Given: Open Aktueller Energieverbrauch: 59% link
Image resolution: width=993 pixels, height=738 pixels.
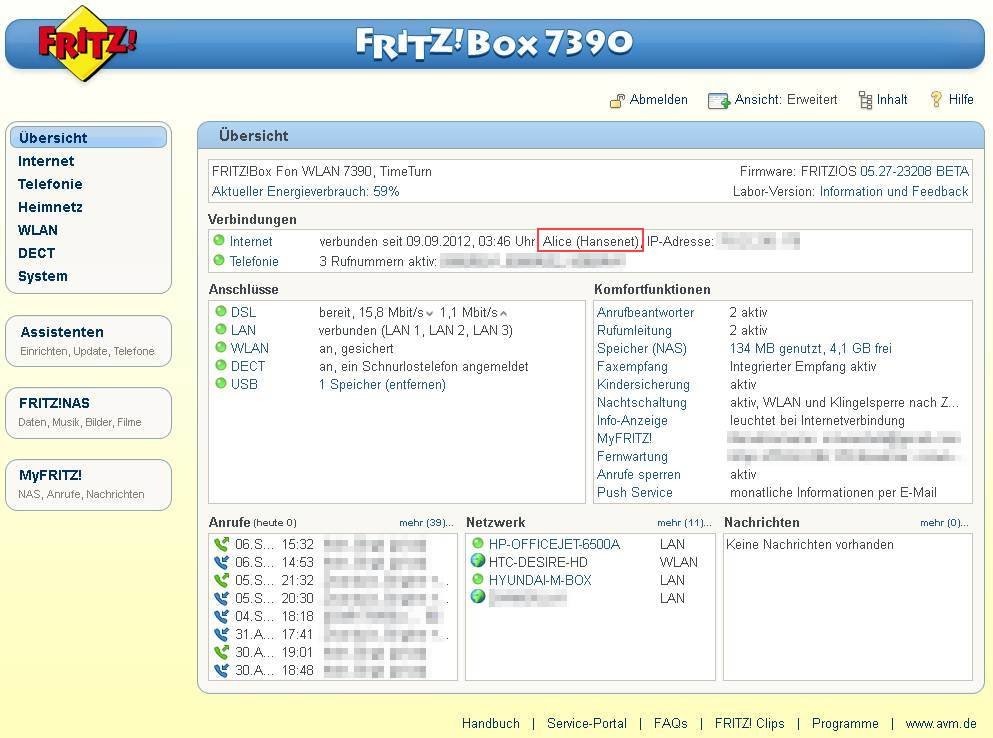Looking at the screenshot, I should (x=305, y=191).
